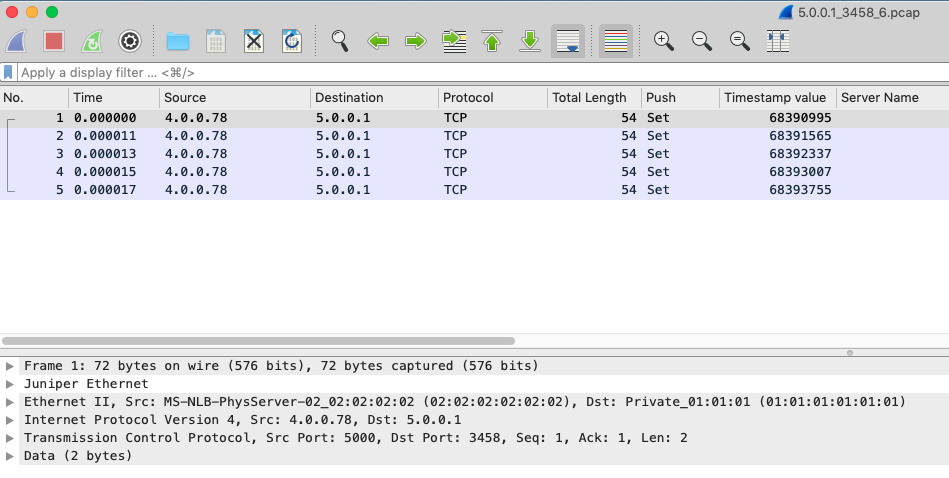Stop capture using the red square button
949x478 pixels.
(54, 41)
